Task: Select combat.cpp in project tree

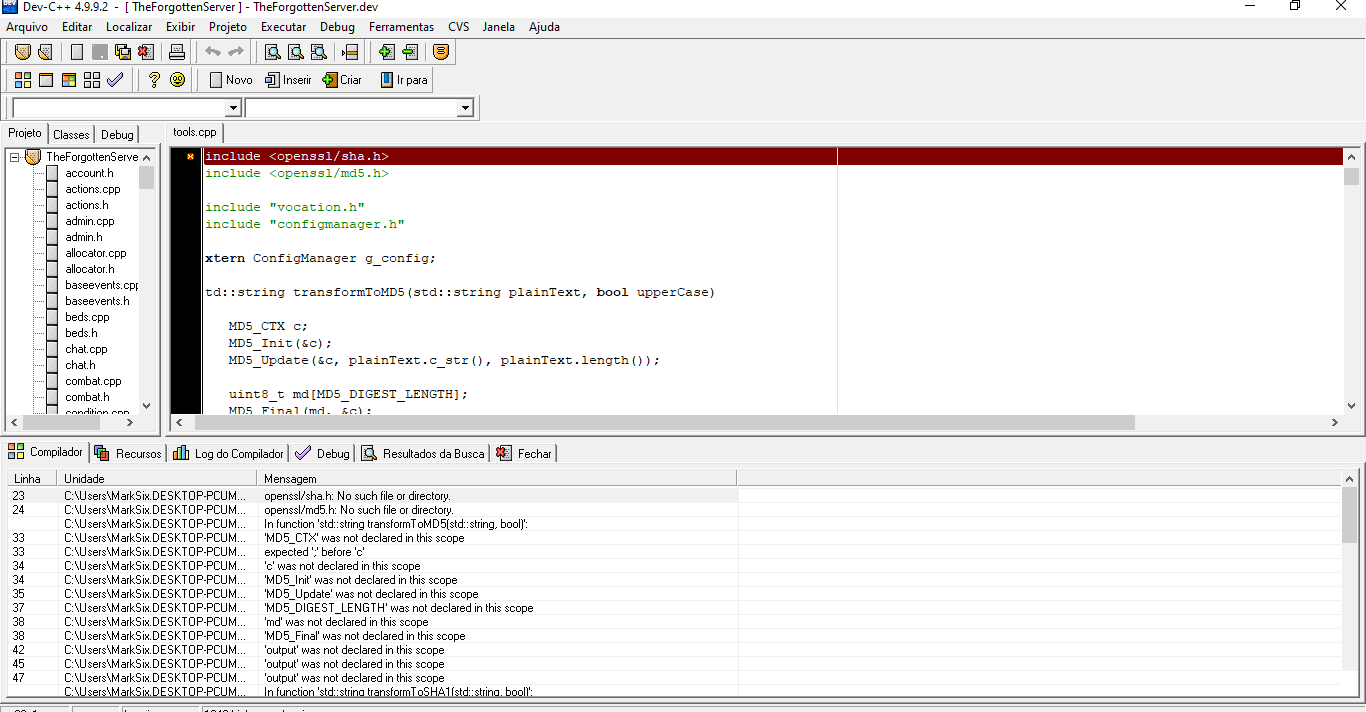Action: [x=93, y=381]
